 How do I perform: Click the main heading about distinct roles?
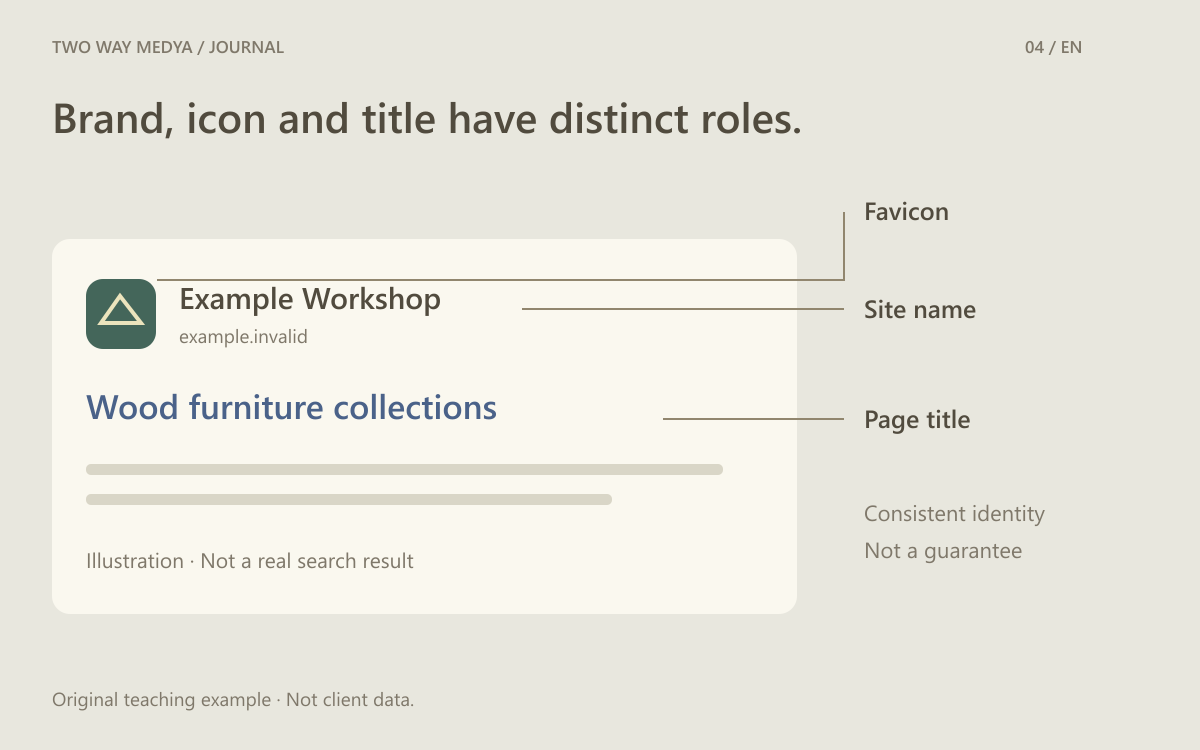click(x=427, y=120)
